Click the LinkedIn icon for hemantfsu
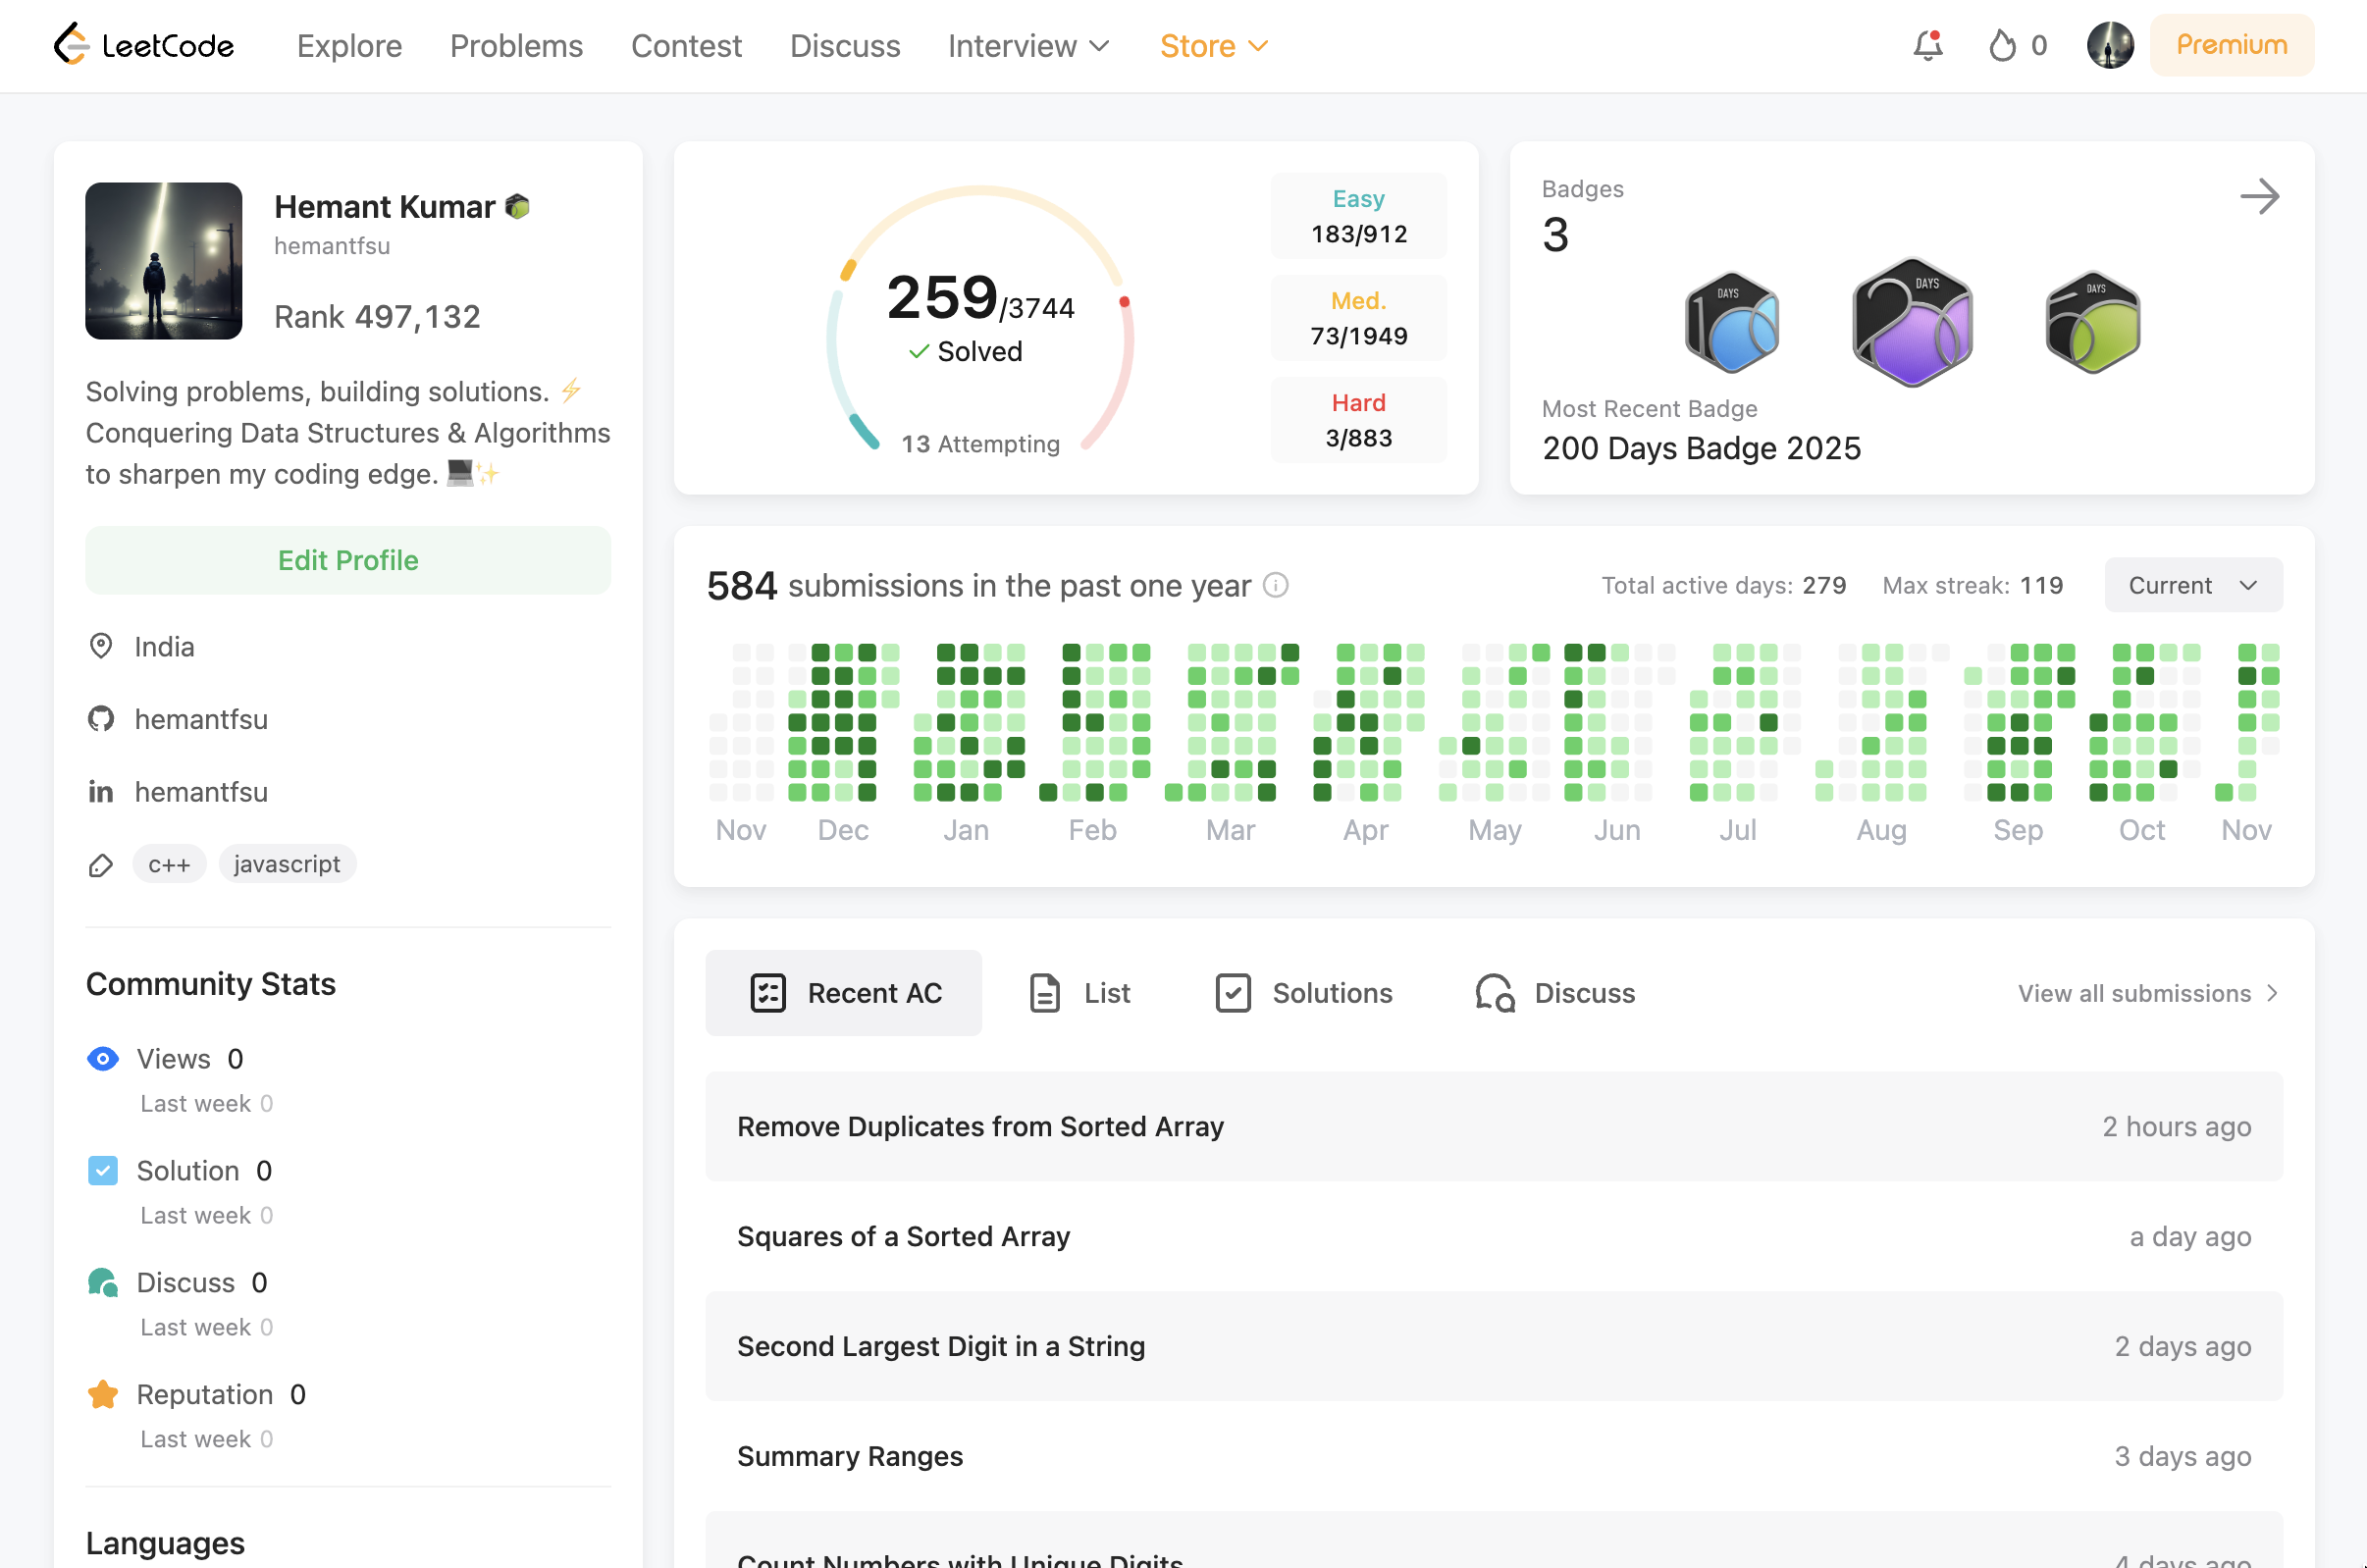Viewport: 2367px width, 1568px height. tap(101, 791)
